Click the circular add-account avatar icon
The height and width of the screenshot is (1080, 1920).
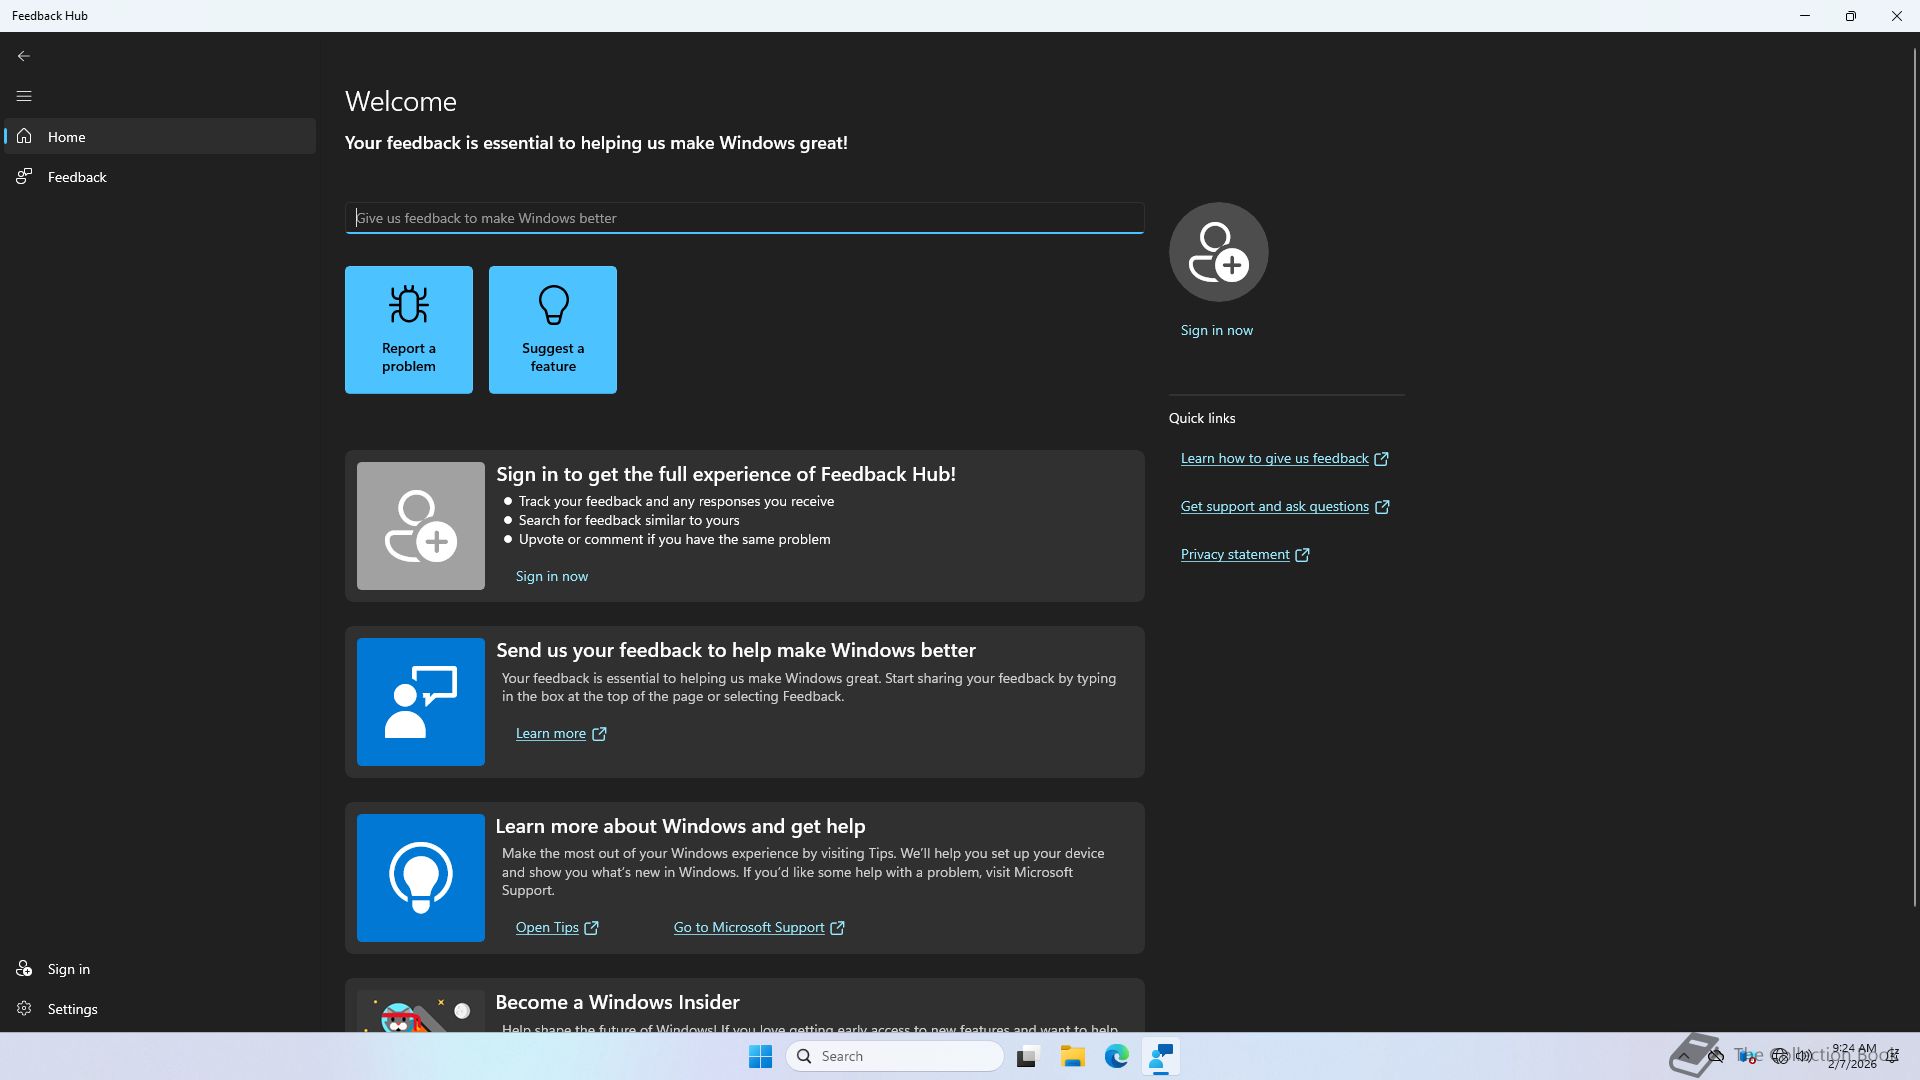point(1218,252)
